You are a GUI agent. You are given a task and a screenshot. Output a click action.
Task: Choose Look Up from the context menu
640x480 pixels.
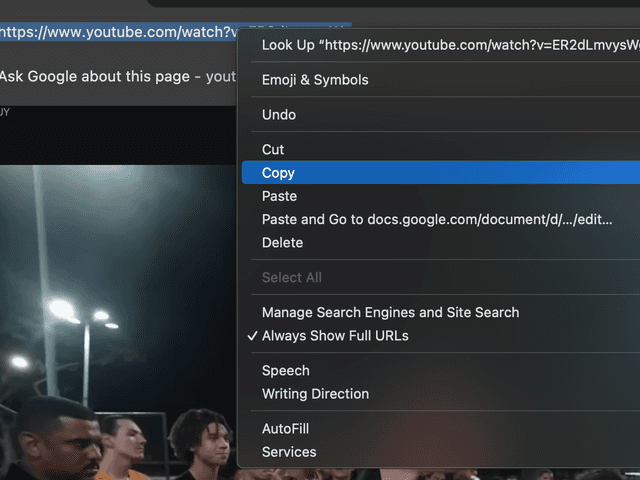click(441, 45)
